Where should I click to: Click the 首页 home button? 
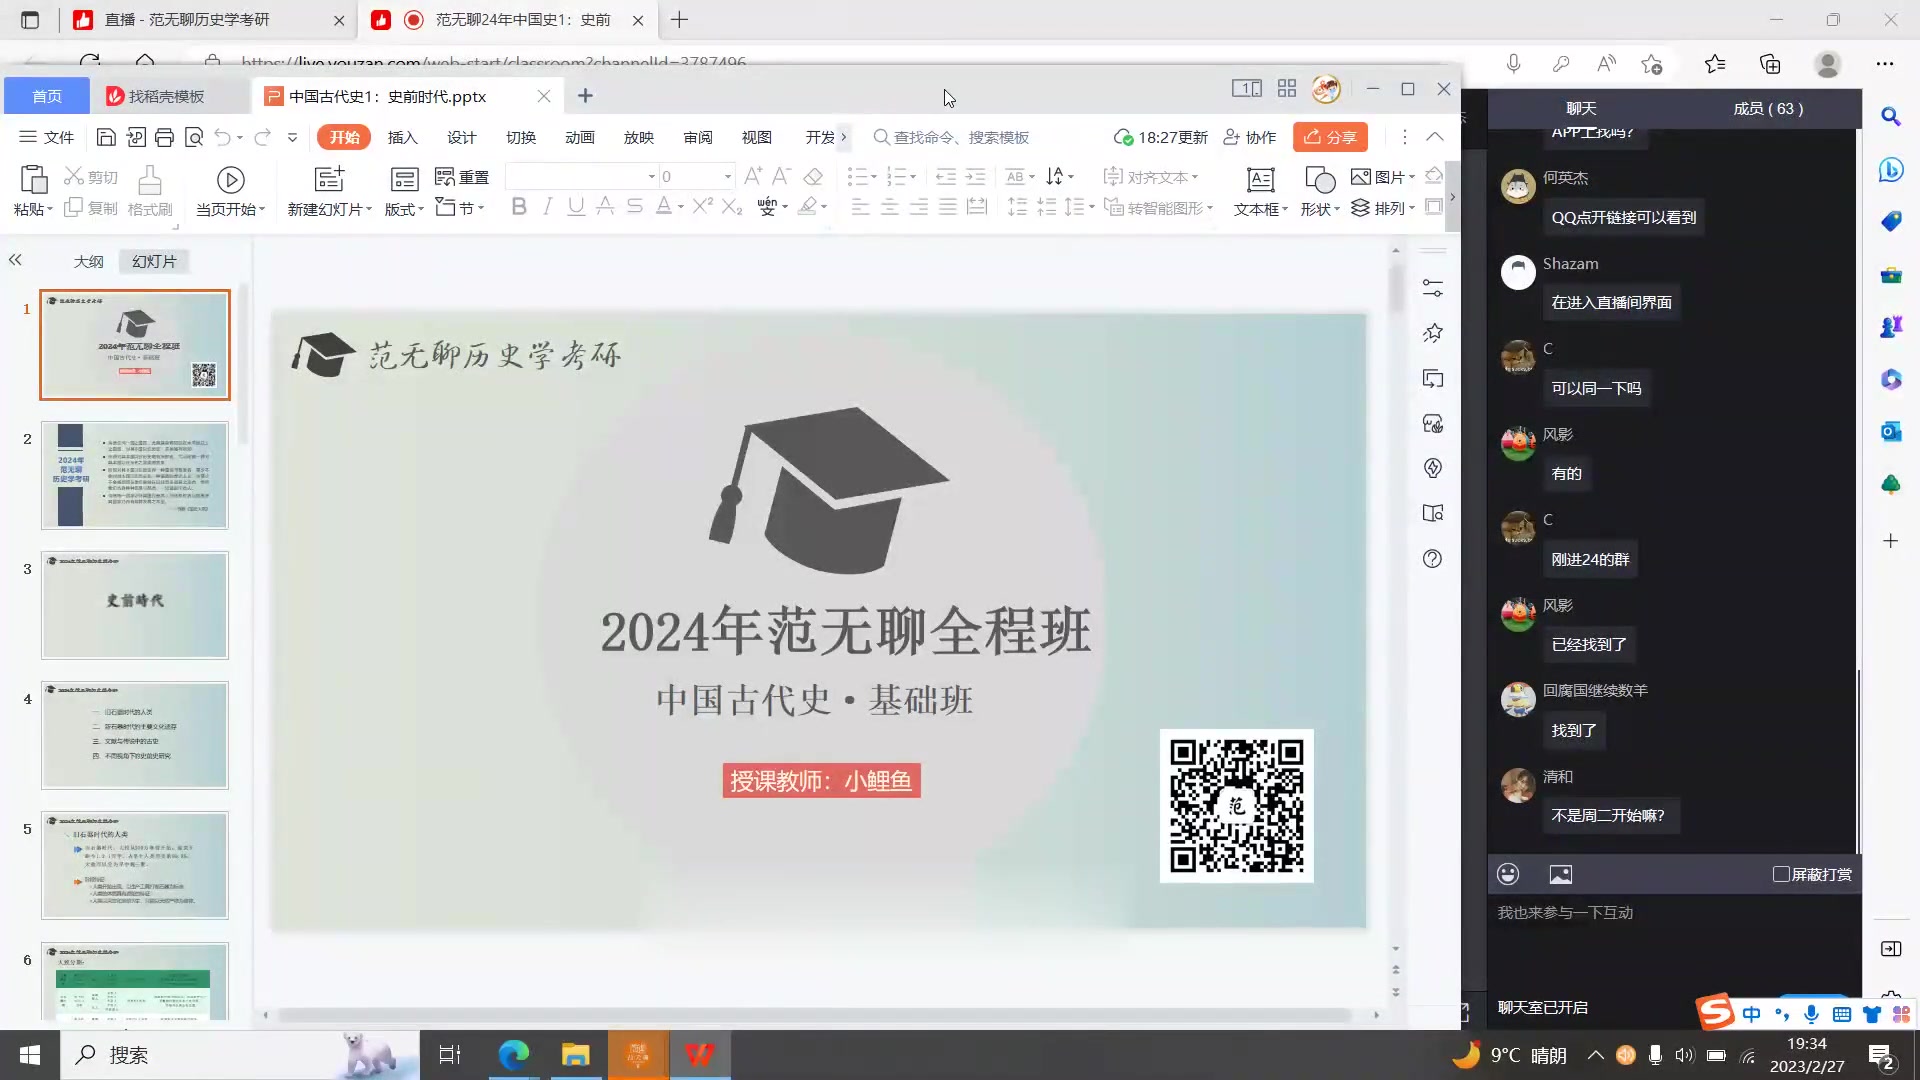point(47,96)
